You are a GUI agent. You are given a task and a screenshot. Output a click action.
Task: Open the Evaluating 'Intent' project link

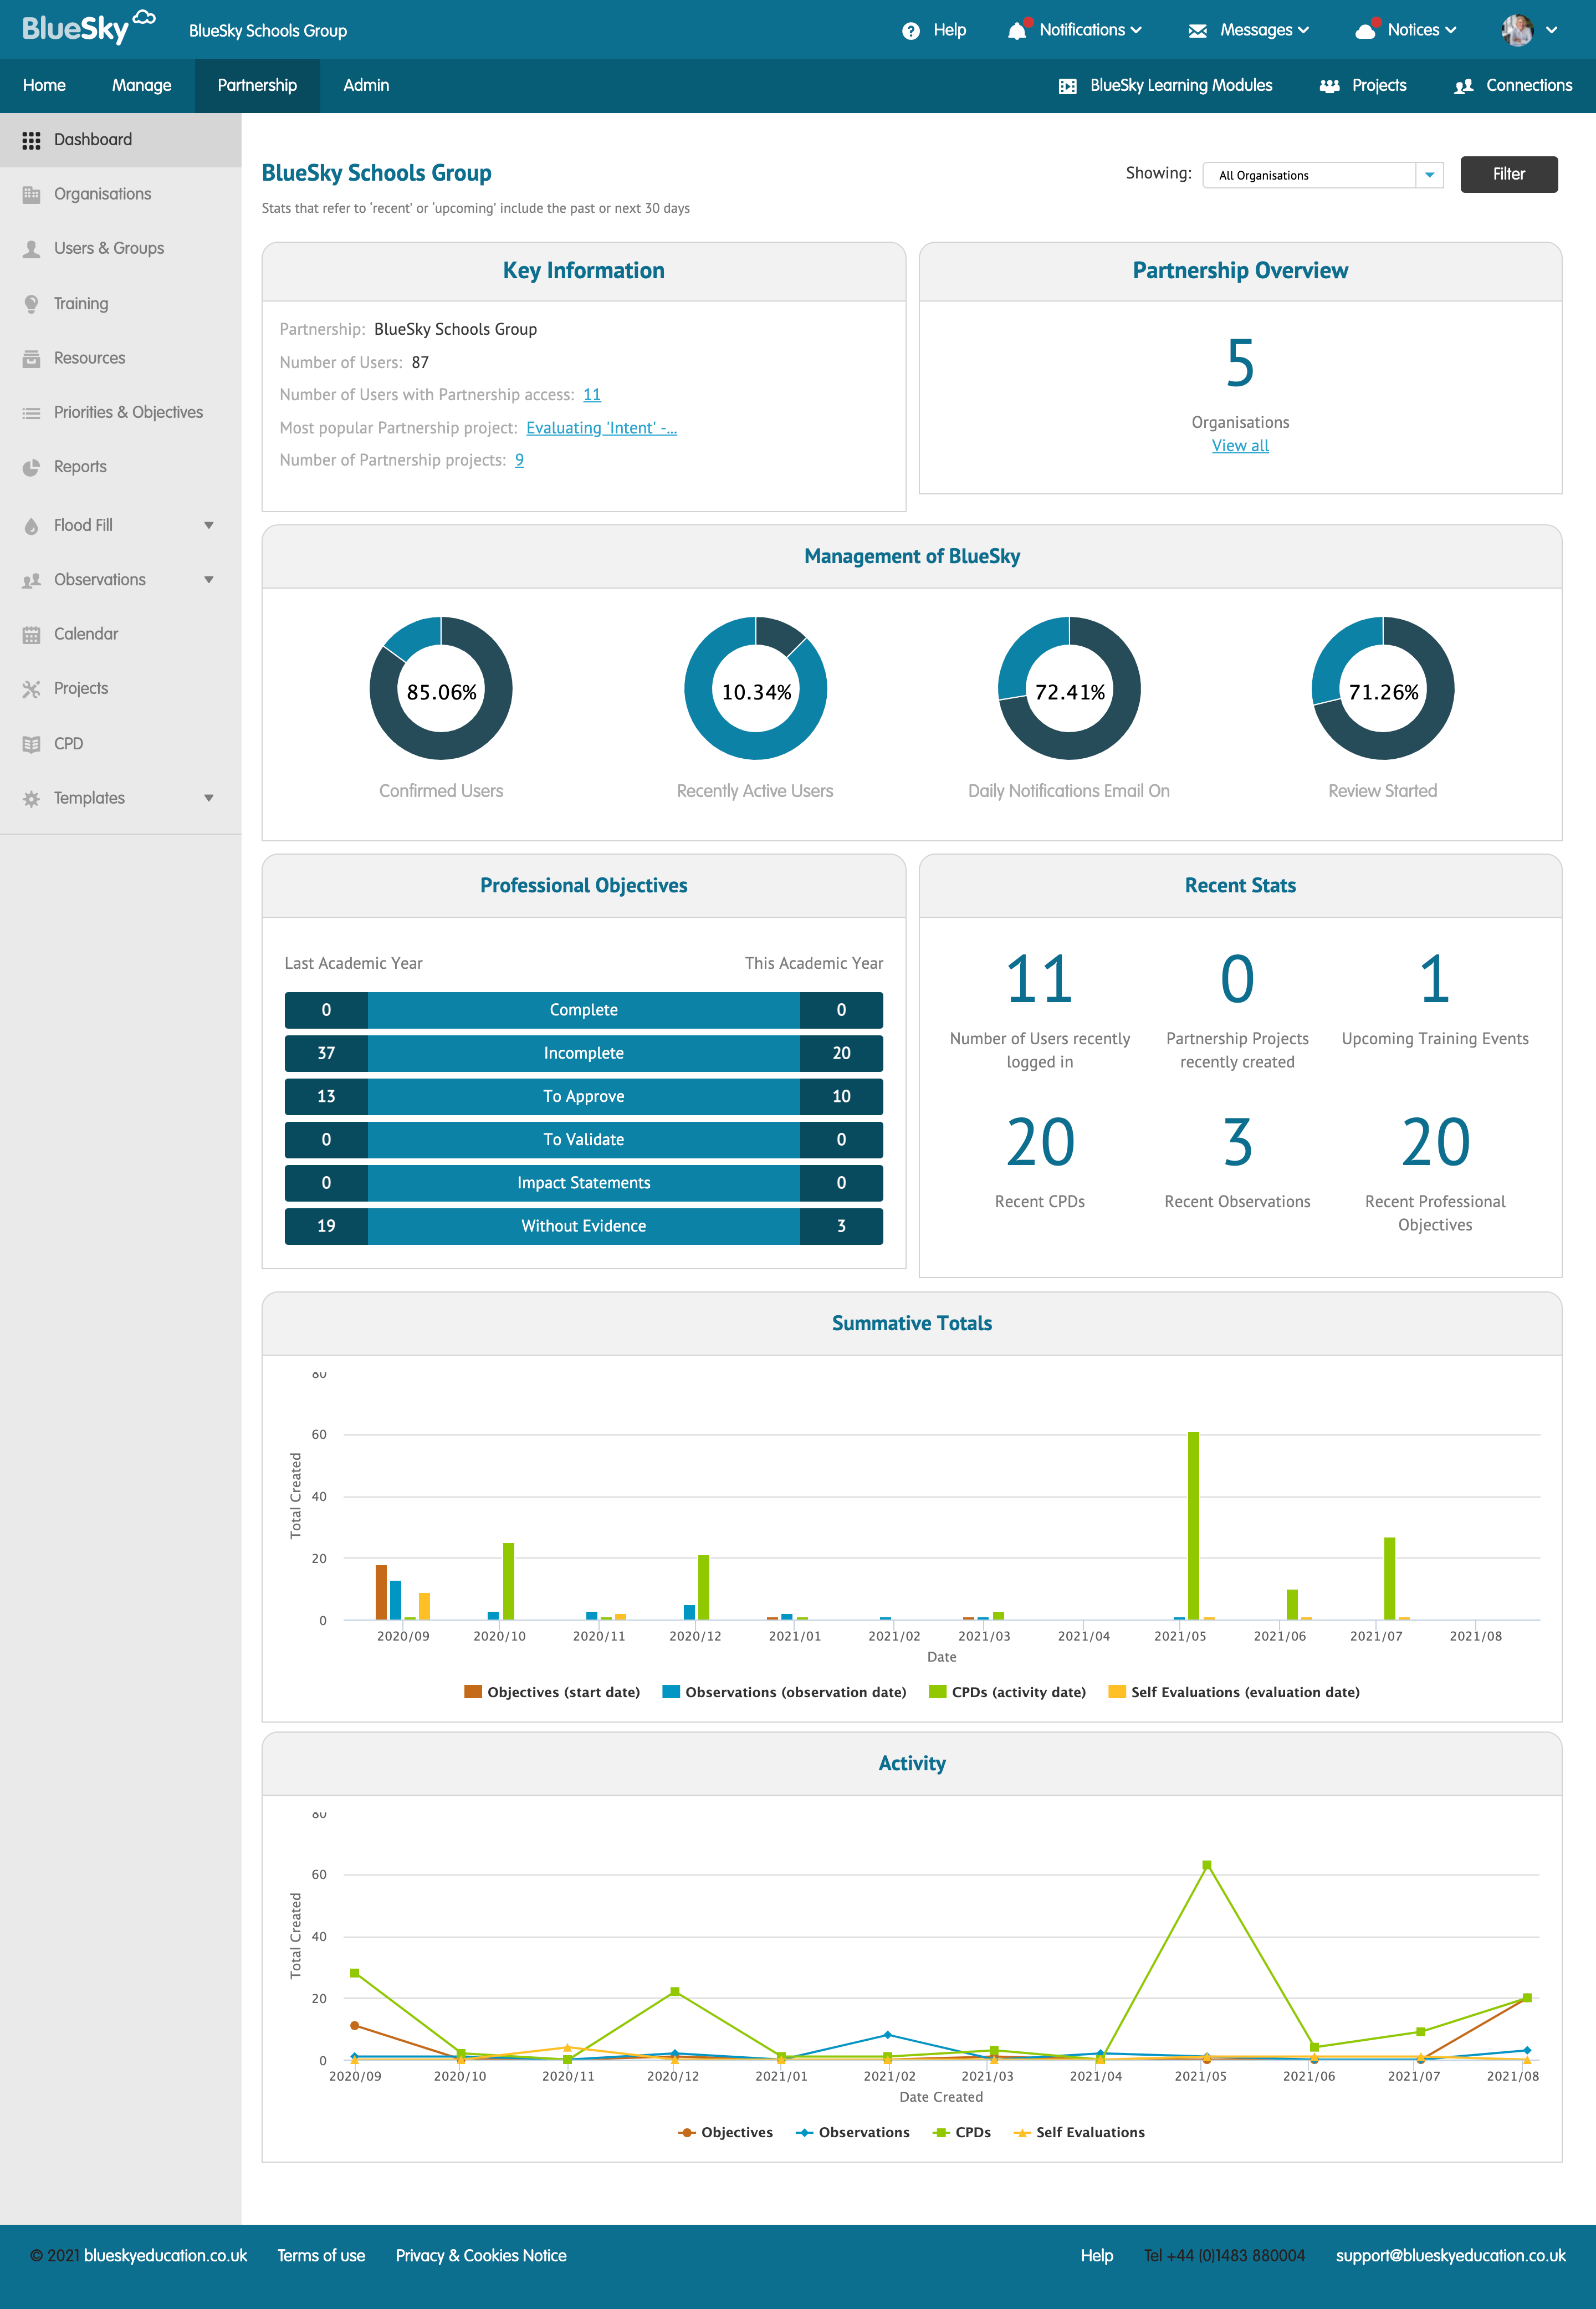[601, 428]
